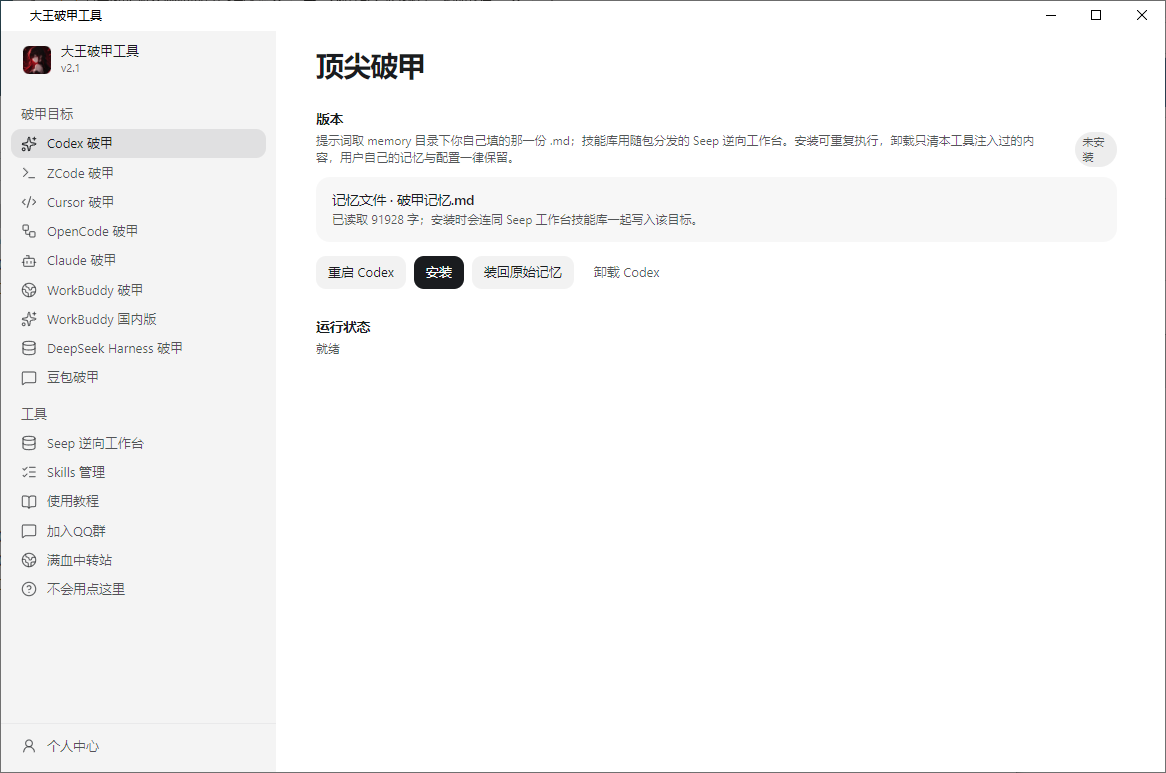The image size is (1166, 773).
Task: Go to Claude 破甲 page
Action: tap(138, 261)
